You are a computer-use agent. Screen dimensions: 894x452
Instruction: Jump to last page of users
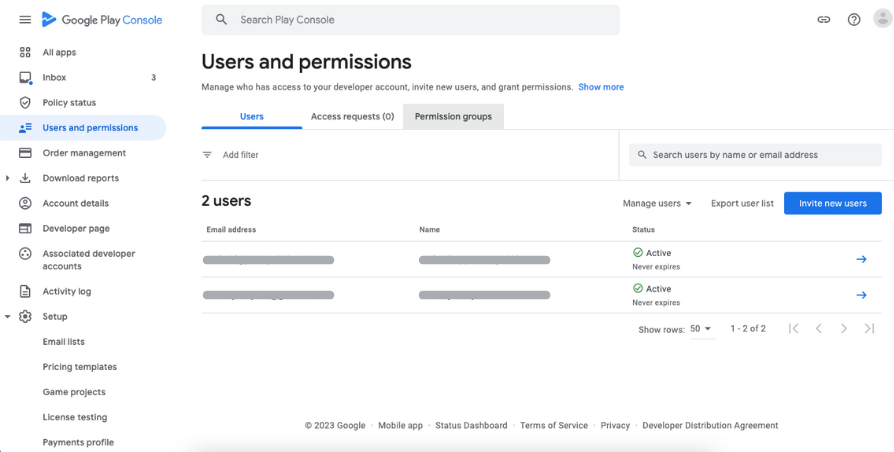click(869, 329)
